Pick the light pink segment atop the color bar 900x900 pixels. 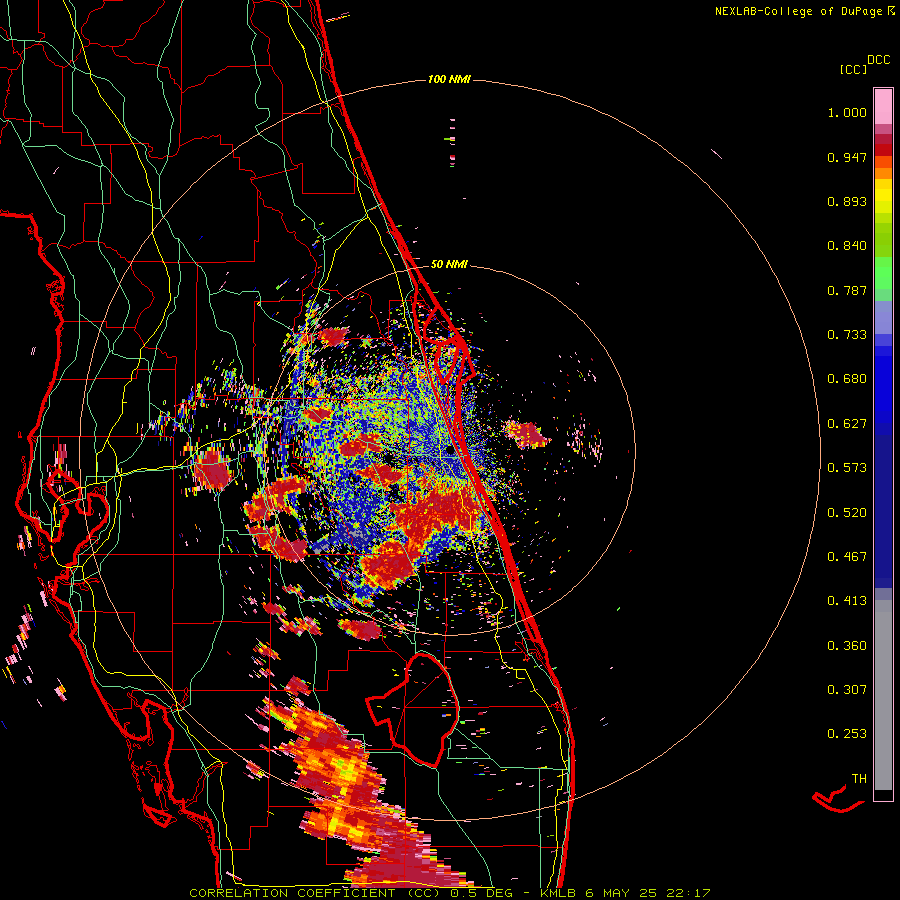[883, 106]
